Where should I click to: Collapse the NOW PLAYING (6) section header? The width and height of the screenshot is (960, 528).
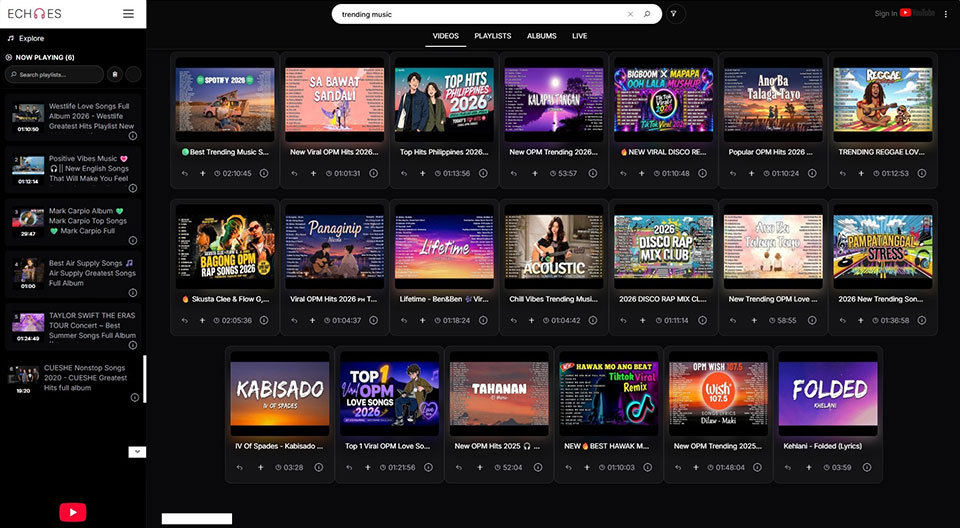(40, 58)
